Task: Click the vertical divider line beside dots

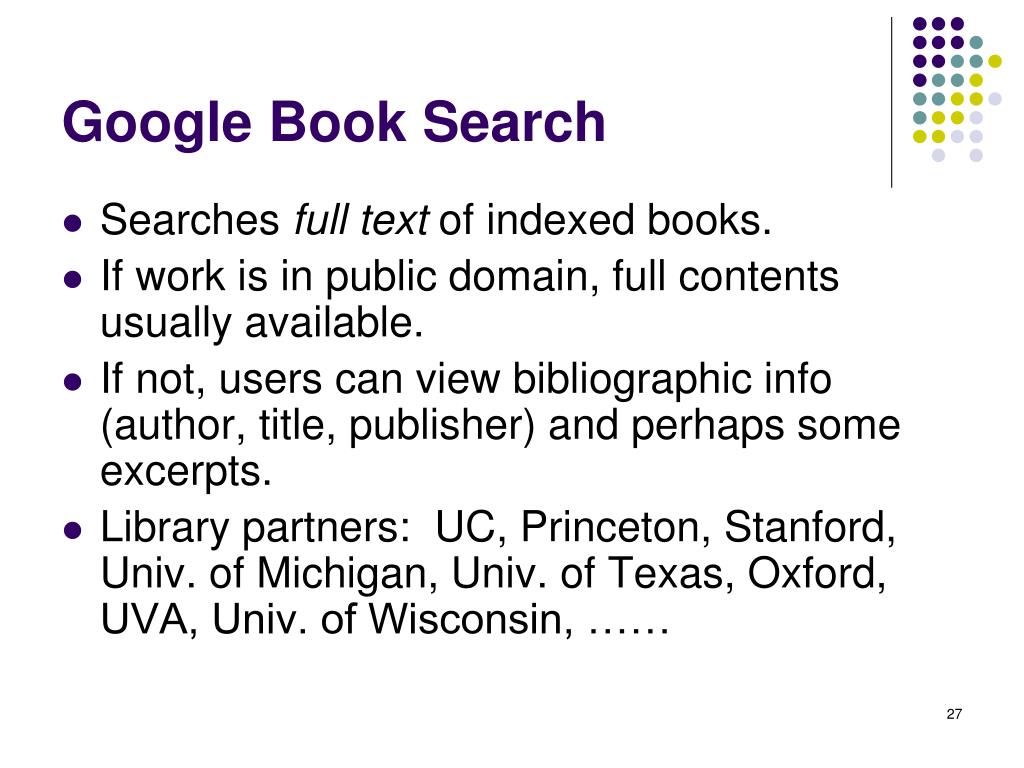Action: 891,103
